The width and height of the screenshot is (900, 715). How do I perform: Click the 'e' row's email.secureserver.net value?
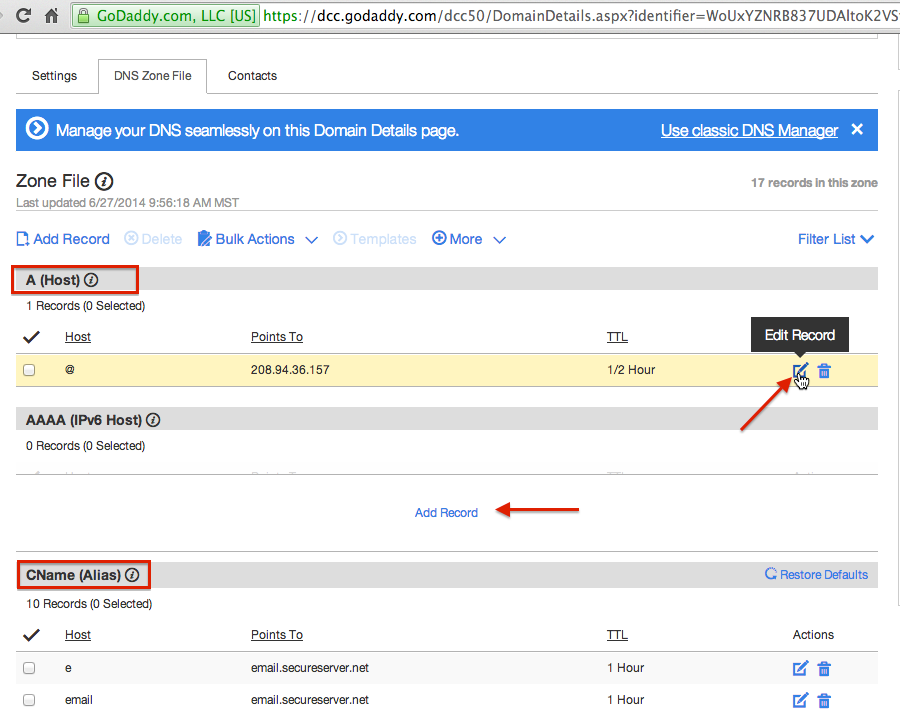310,668
